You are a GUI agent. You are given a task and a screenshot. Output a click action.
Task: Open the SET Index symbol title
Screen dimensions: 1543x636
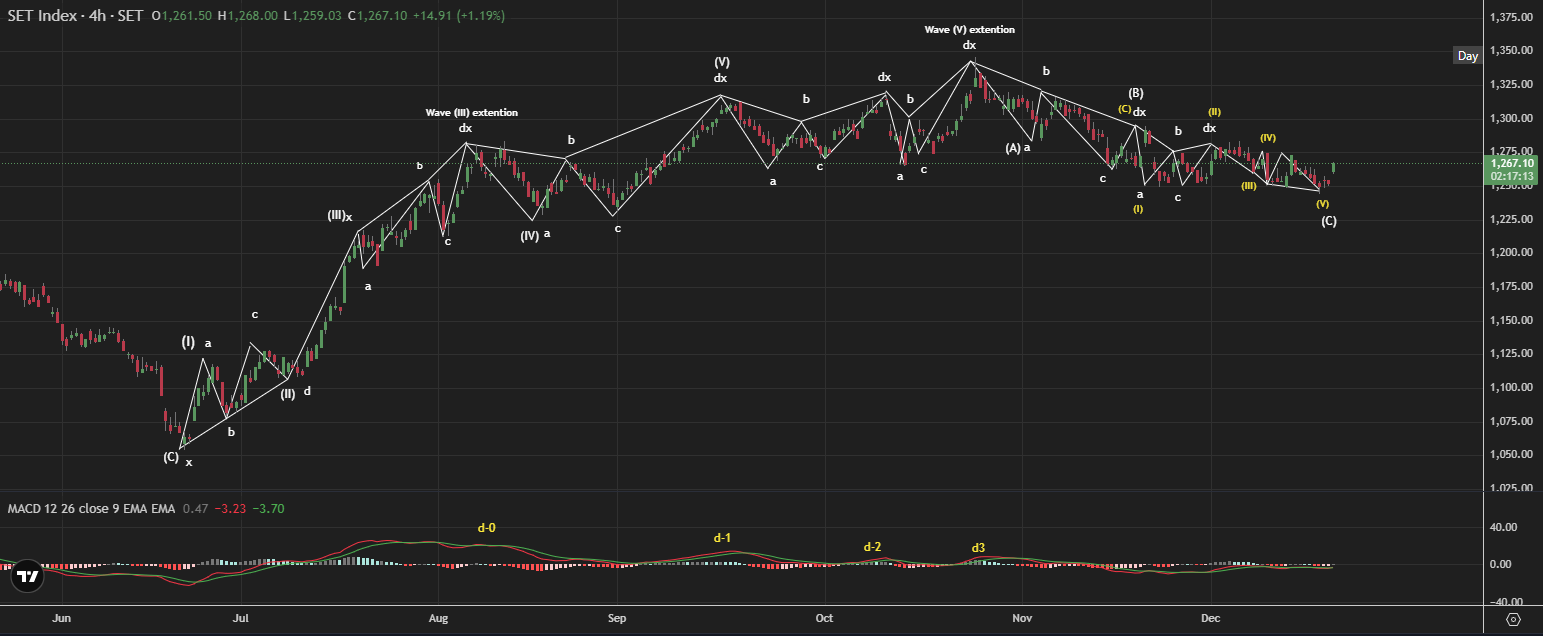(74, 16)
